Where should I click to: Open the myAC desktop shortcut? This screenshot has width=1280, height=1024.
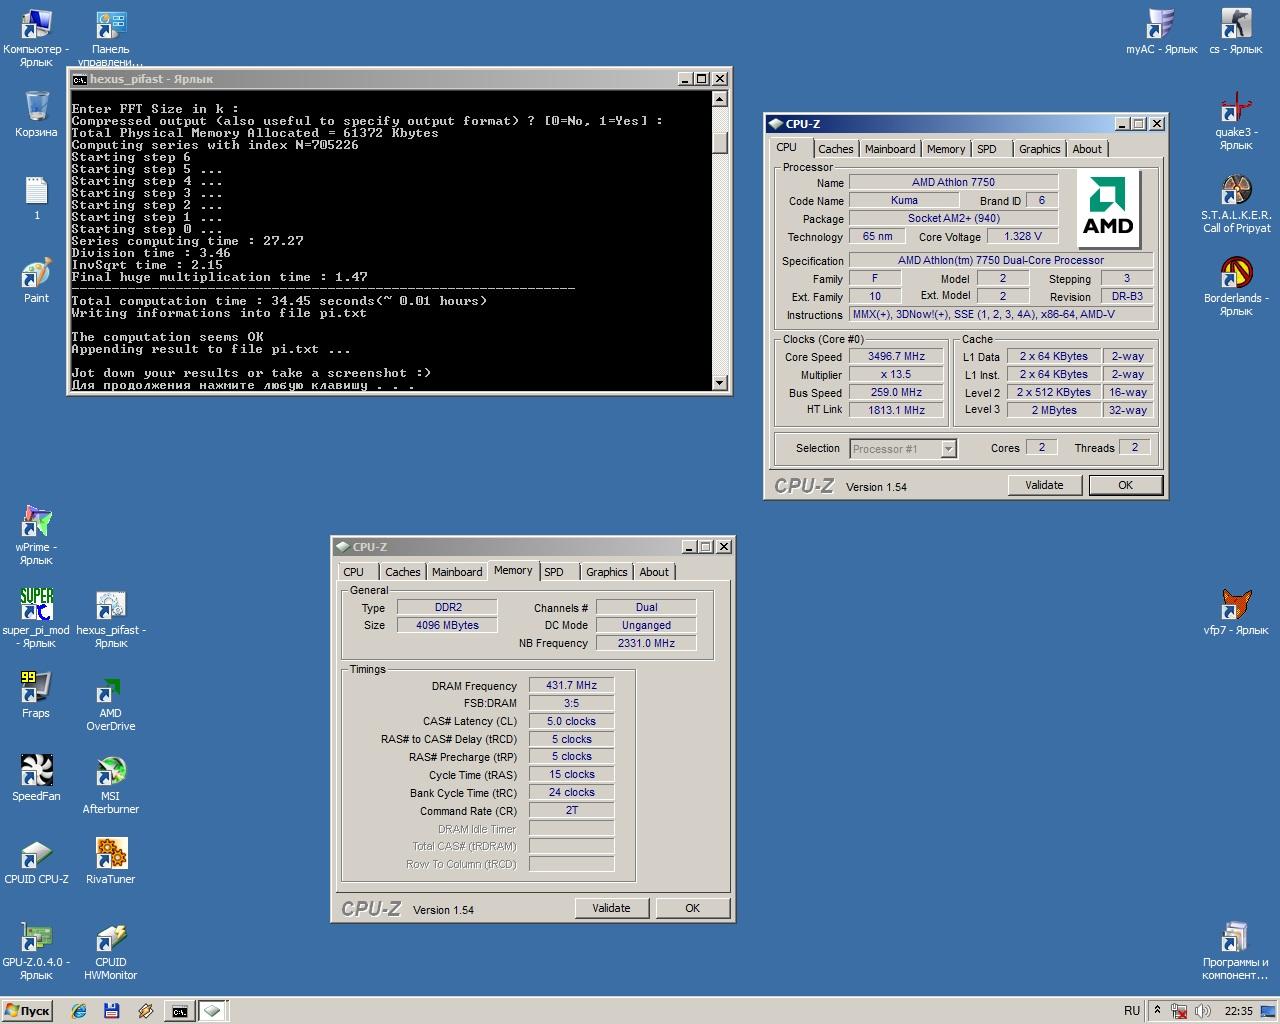(x=1161, y=31)
